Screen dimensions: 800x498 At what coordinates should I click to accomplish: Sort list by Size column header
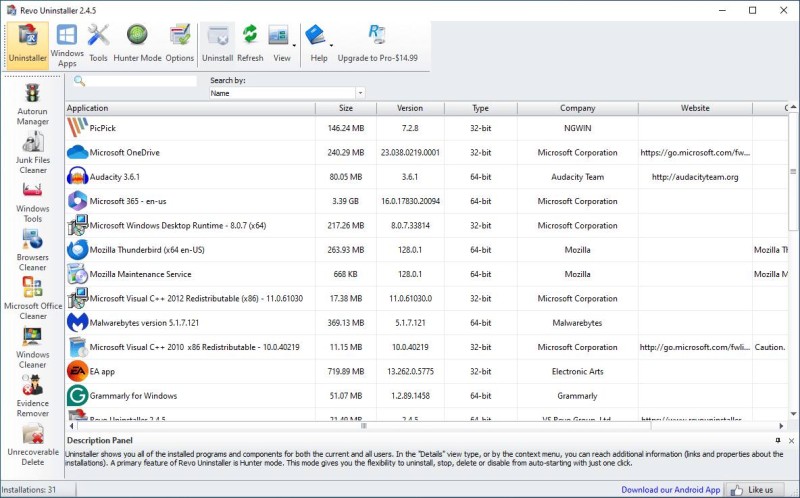345,108
